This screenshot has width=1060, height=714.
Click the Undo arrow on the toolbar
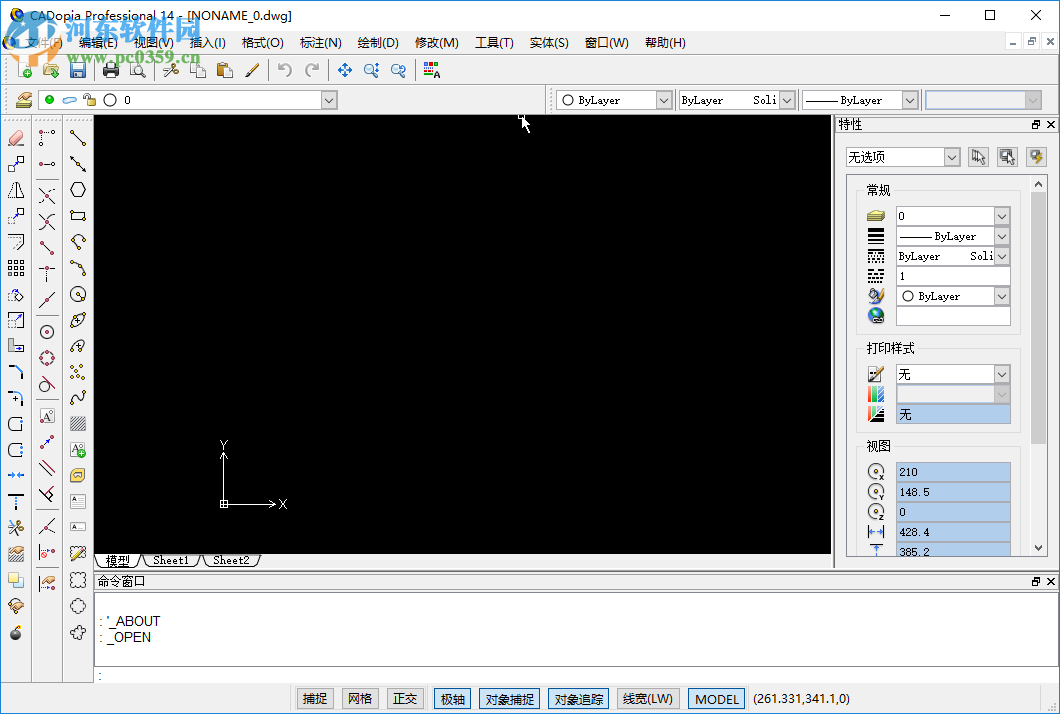tap(284, 70)
